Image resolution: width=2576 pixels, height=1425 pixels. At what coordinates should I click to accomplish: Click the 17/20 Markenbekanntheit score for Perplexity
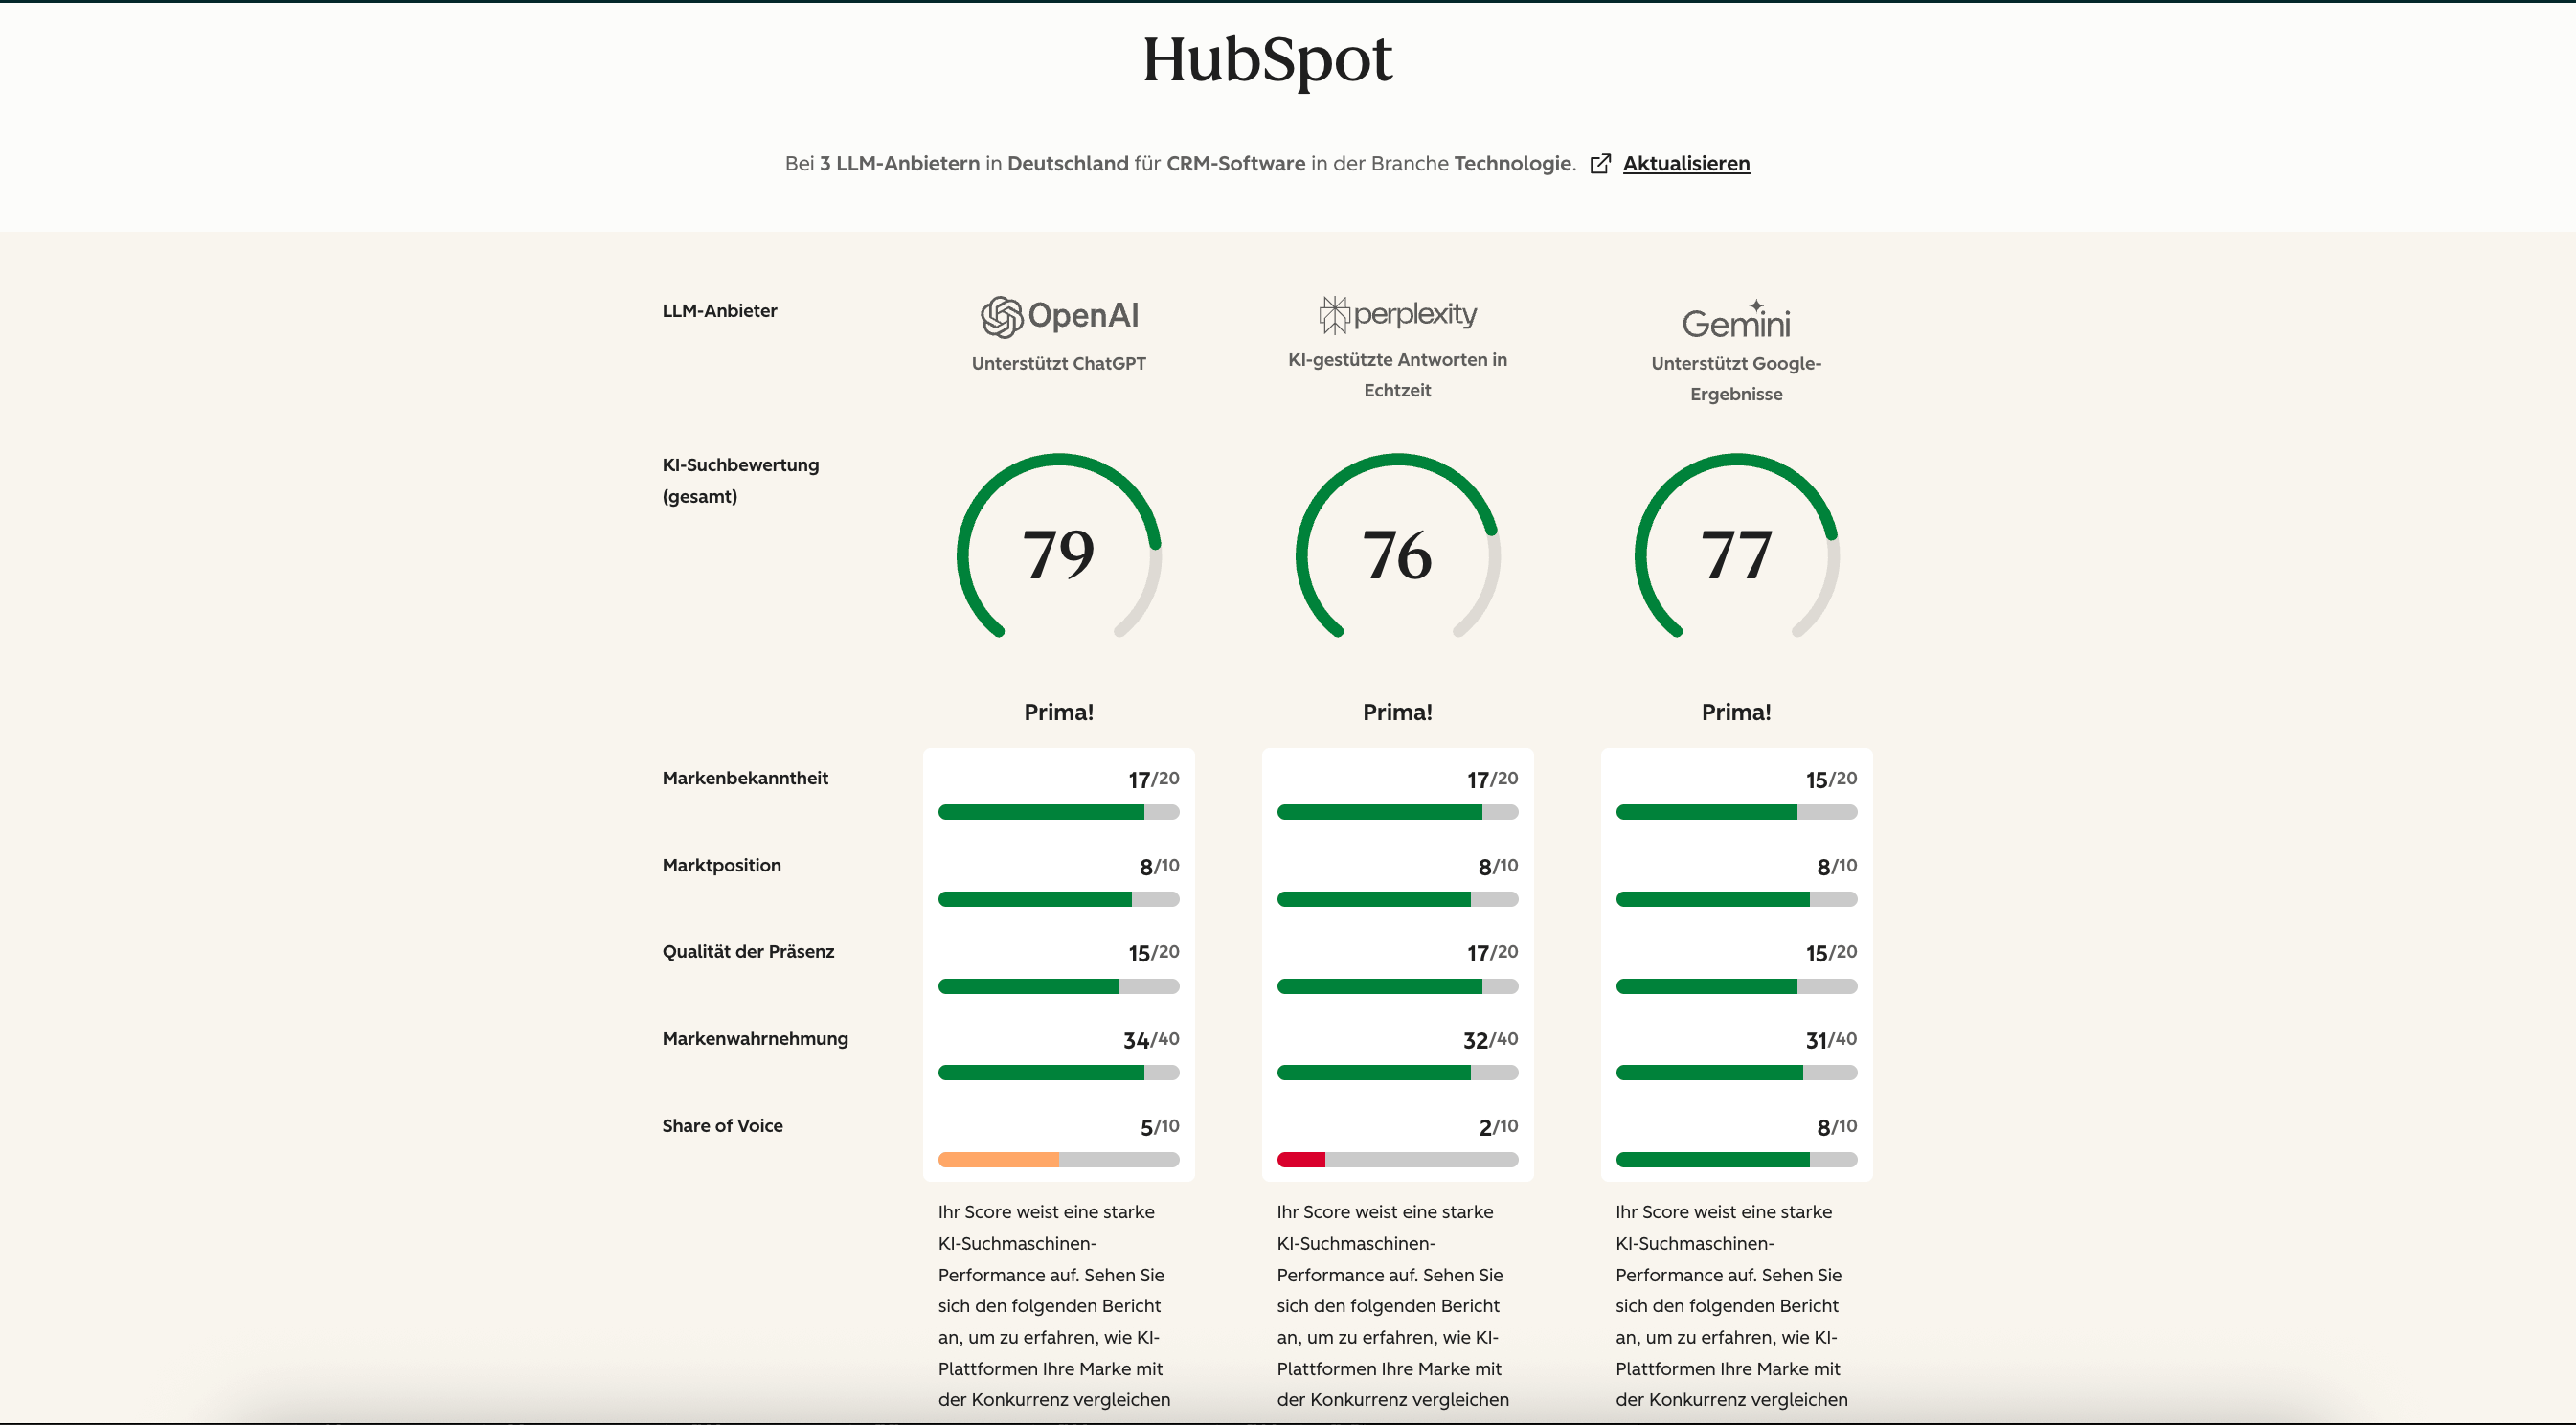pos(1492,778)
